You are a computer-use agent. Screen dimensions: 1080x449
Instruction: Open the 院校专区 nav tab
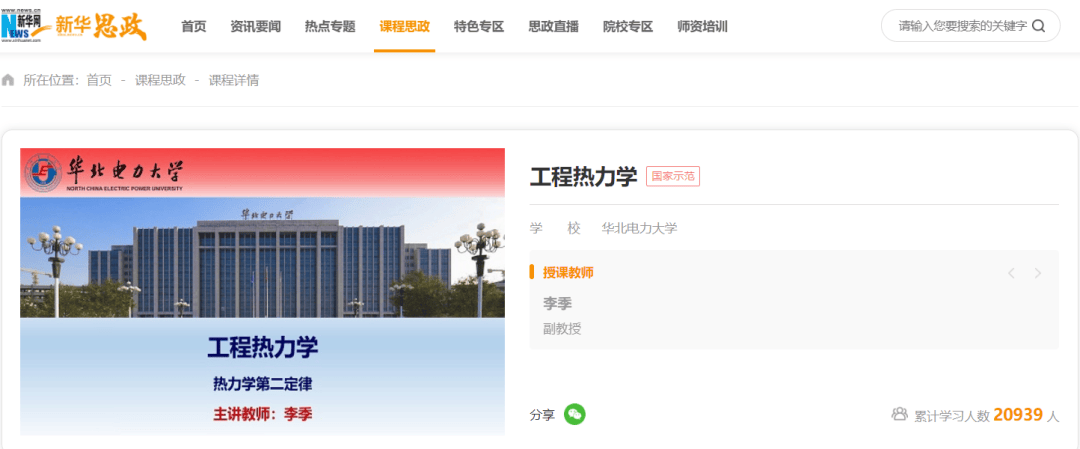(627, 27)
